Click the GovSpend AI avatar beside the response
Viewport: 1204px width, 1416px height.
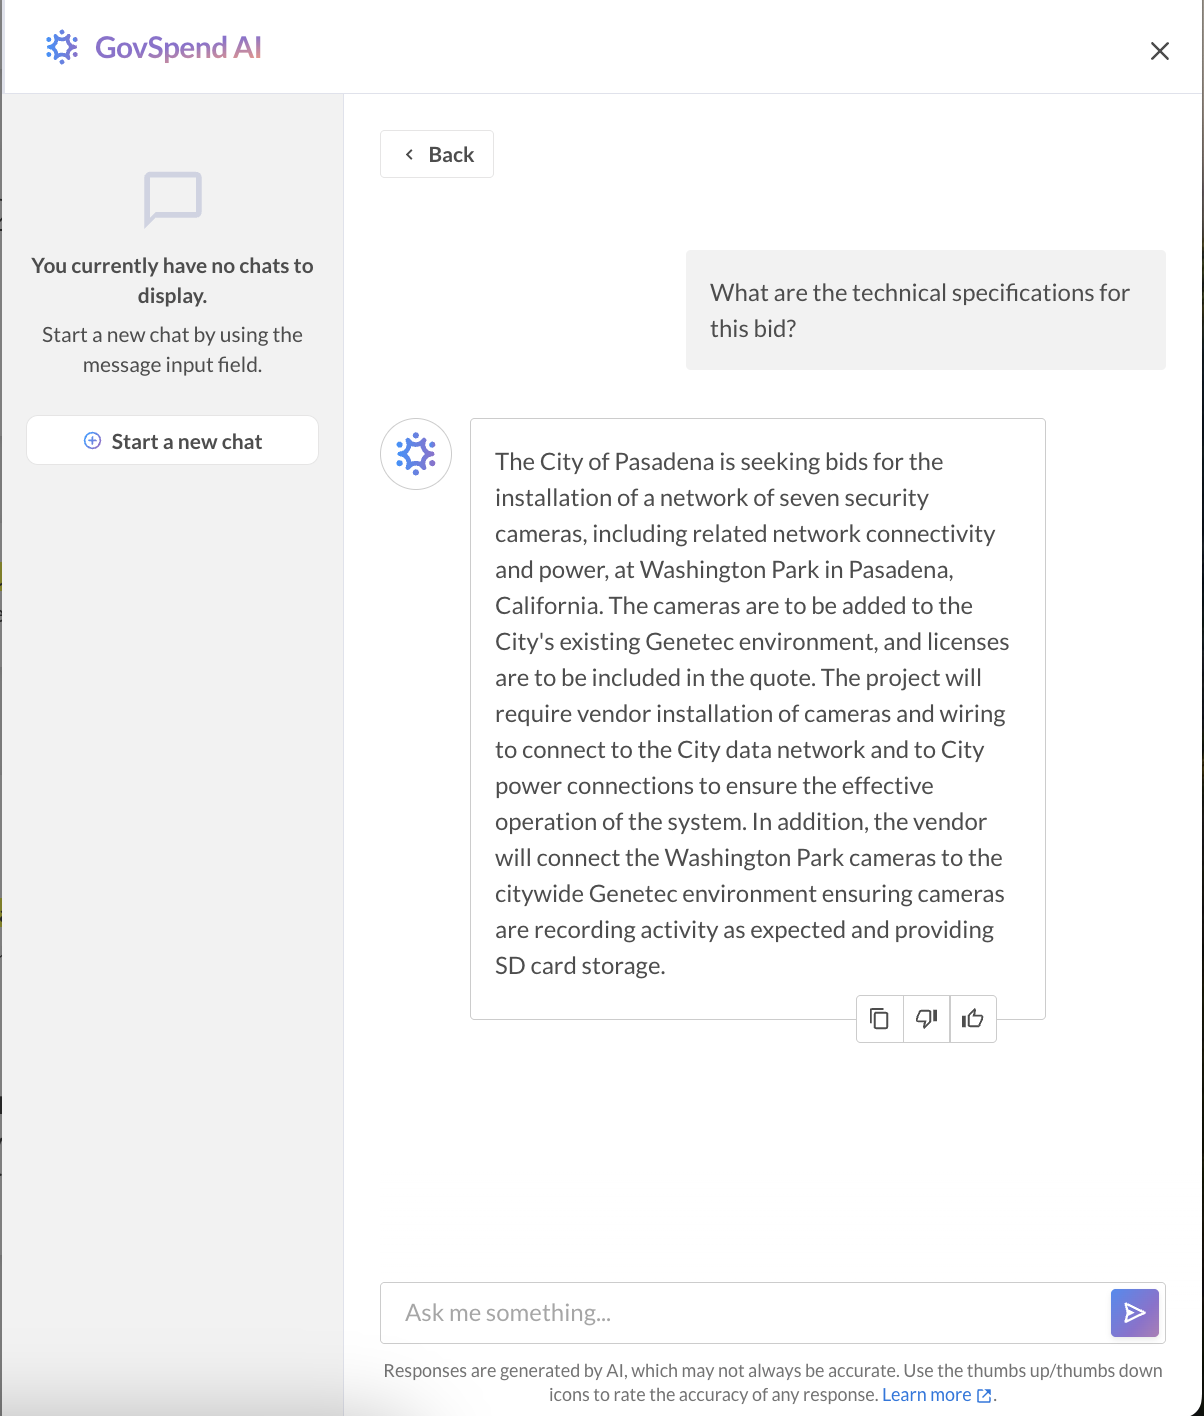415,453
